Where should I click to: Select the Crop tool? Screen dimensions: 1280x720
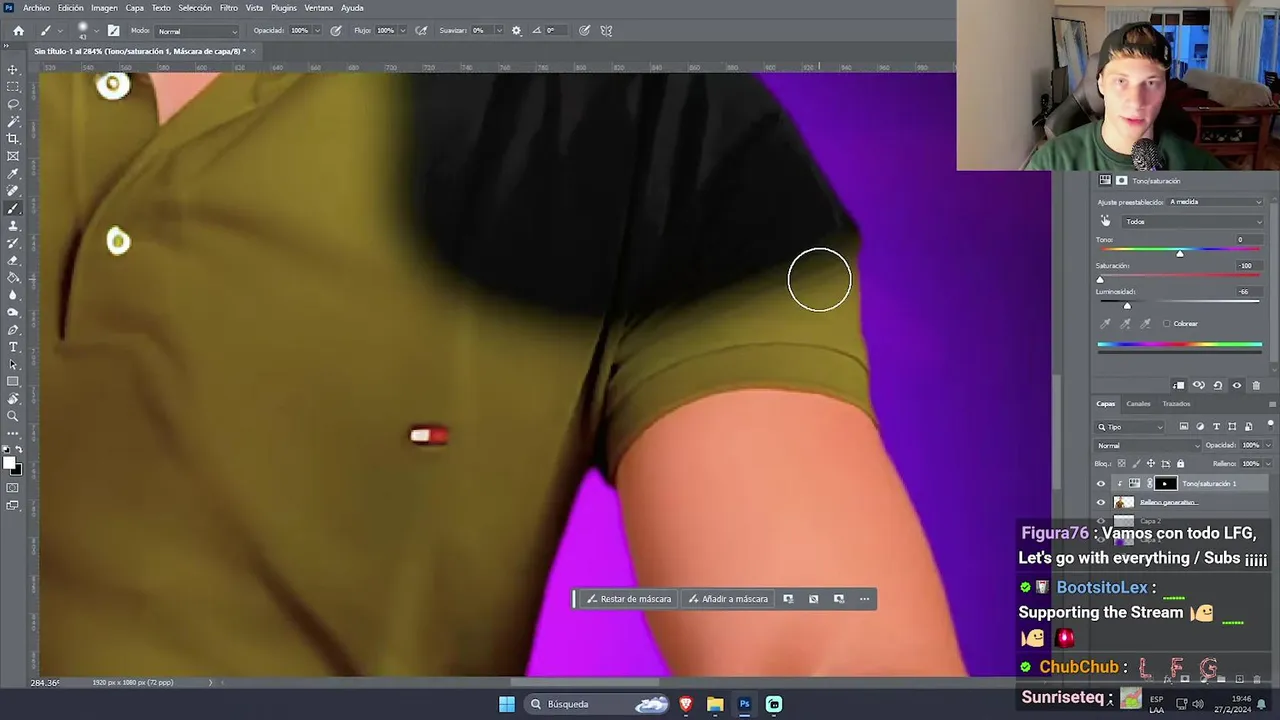[13, 139]
